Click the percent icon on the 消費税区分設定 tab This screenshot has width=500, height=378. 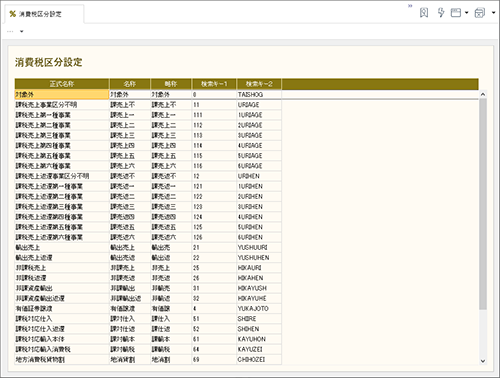click(13, 14)
